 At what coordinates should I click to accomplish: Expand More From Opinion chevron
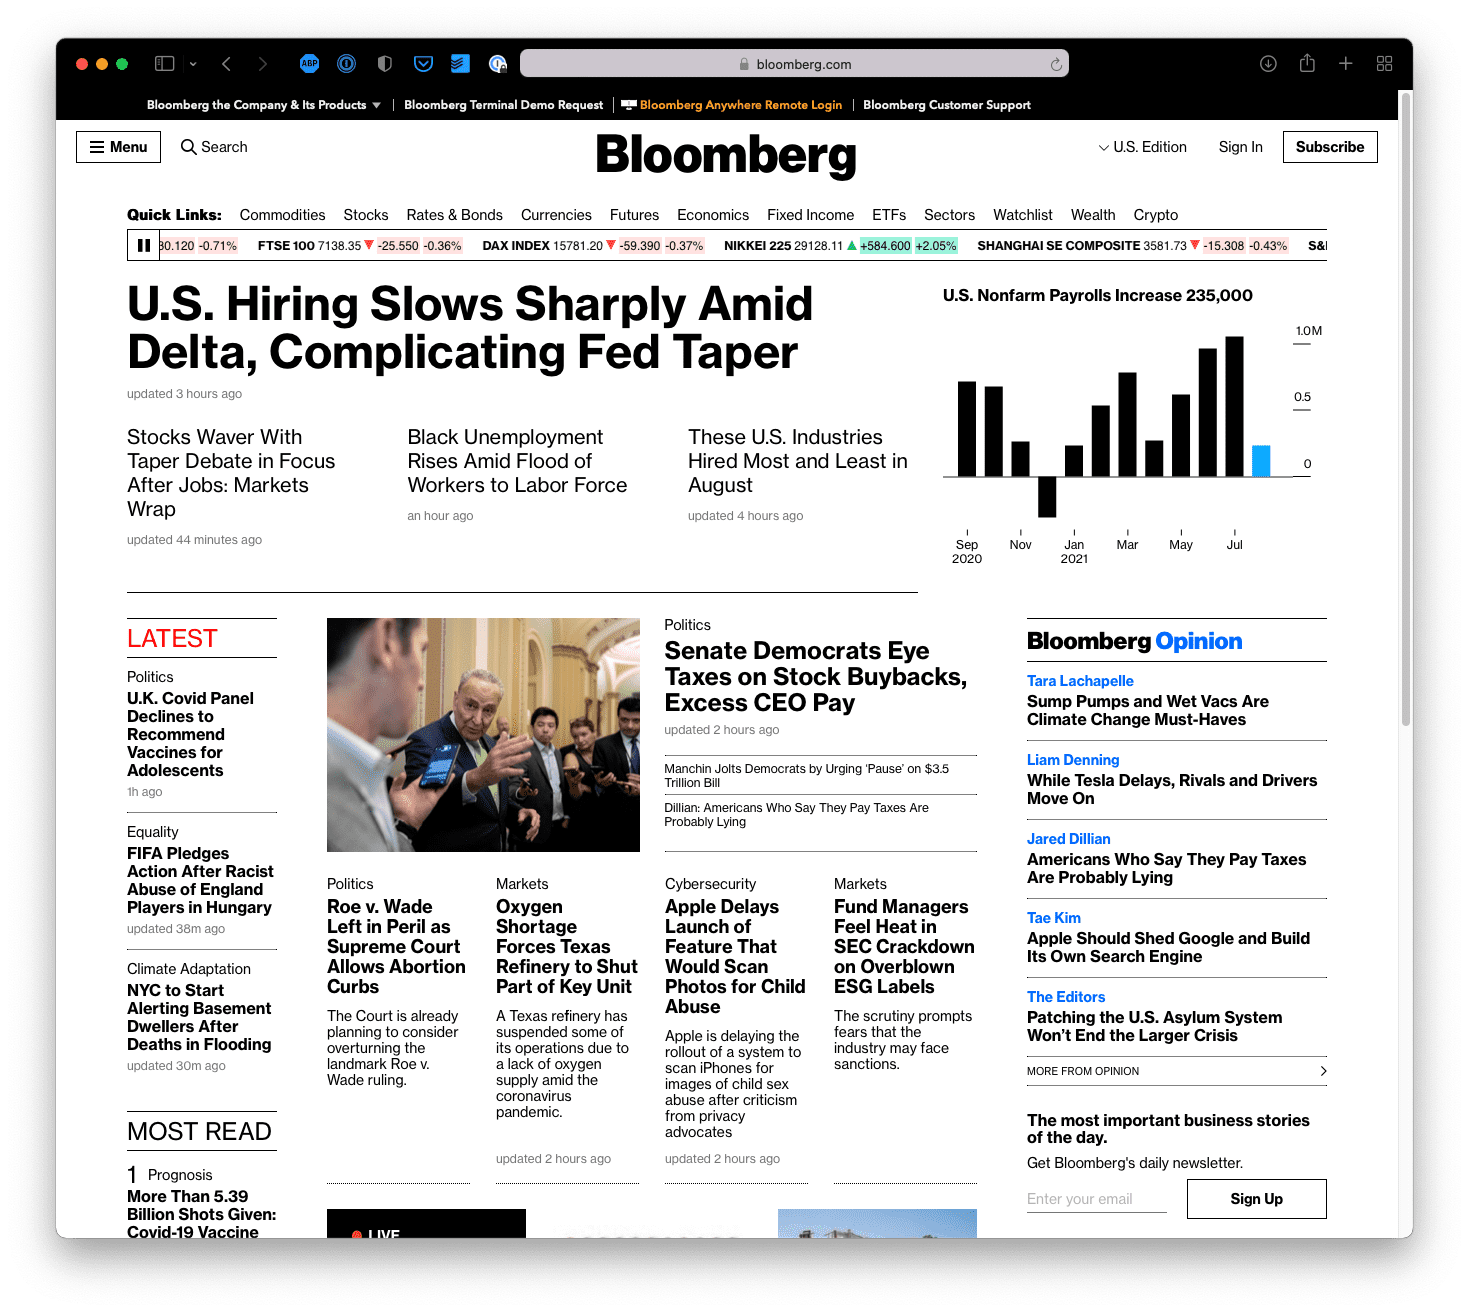point(1323,1071)
